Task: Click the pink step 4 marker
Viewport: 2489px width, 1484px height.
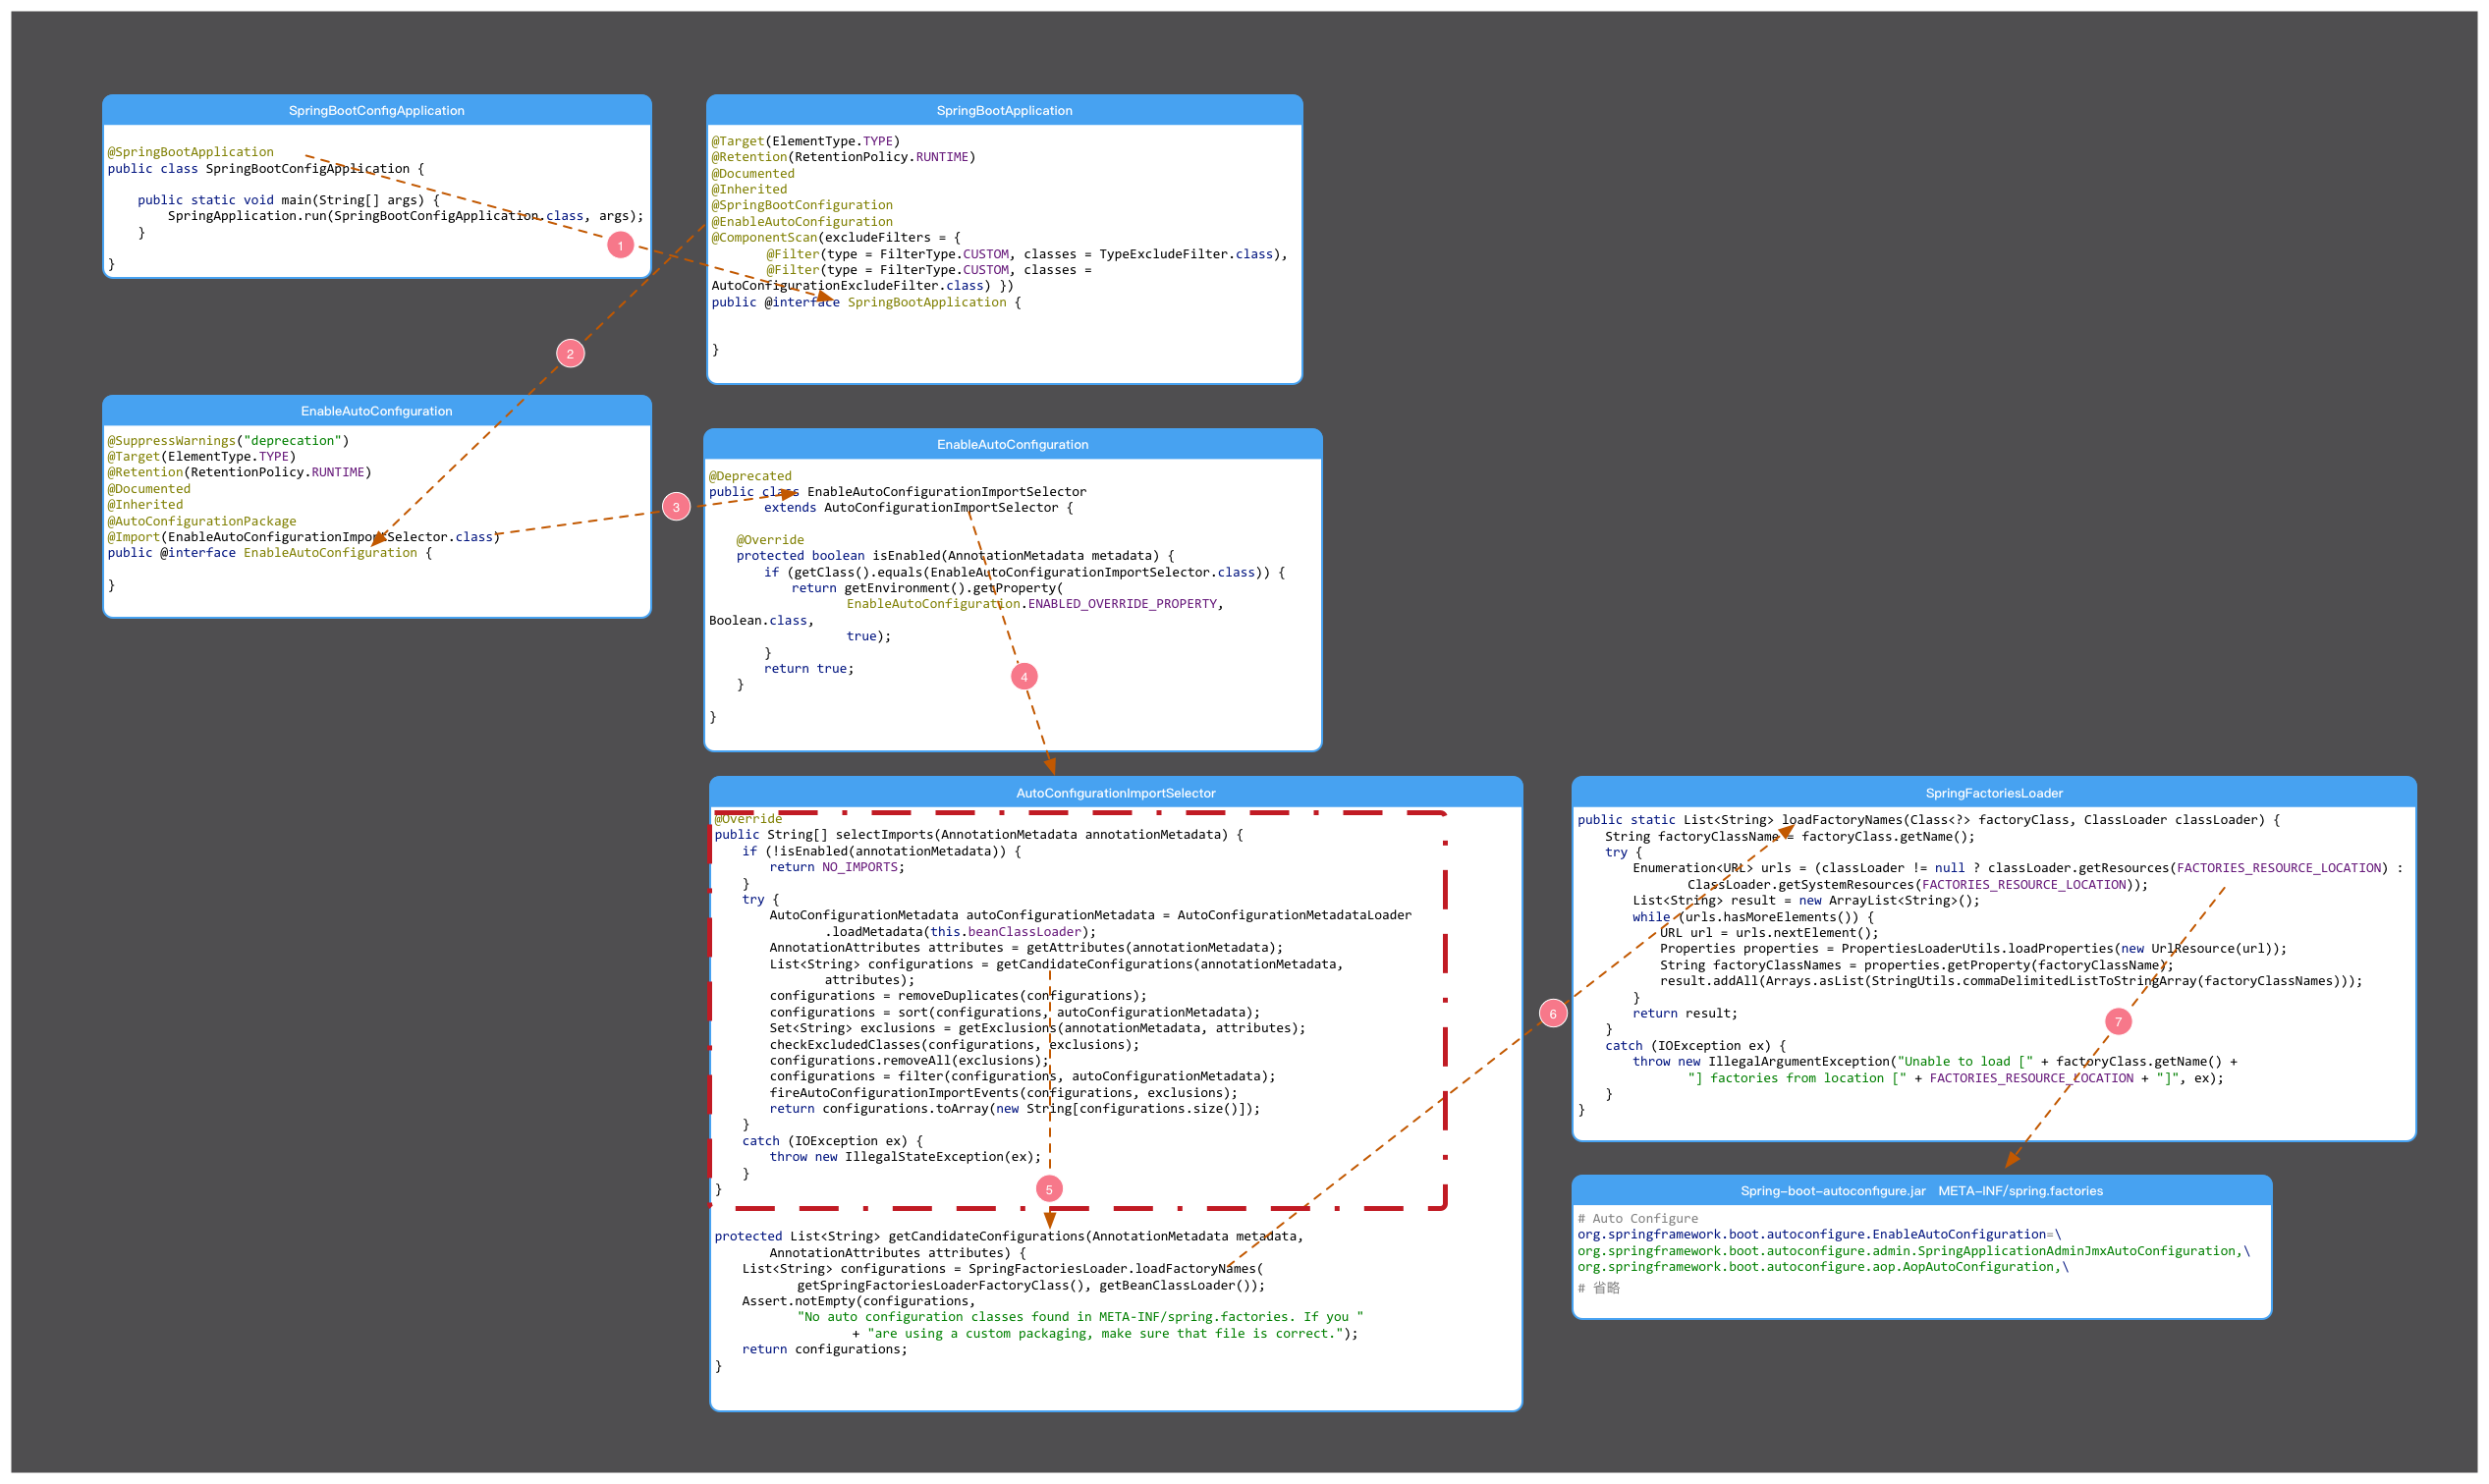Action: point(1023,677)
